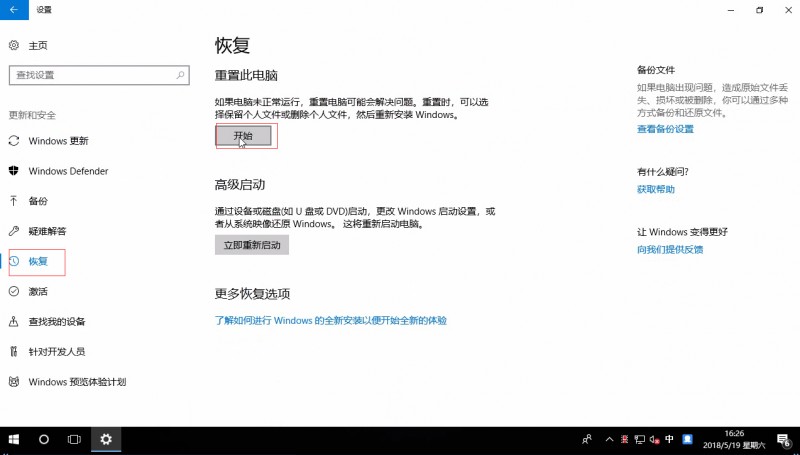Open the 激活 activation page
This screenshot has height=455, width=800.
(28, 291)
